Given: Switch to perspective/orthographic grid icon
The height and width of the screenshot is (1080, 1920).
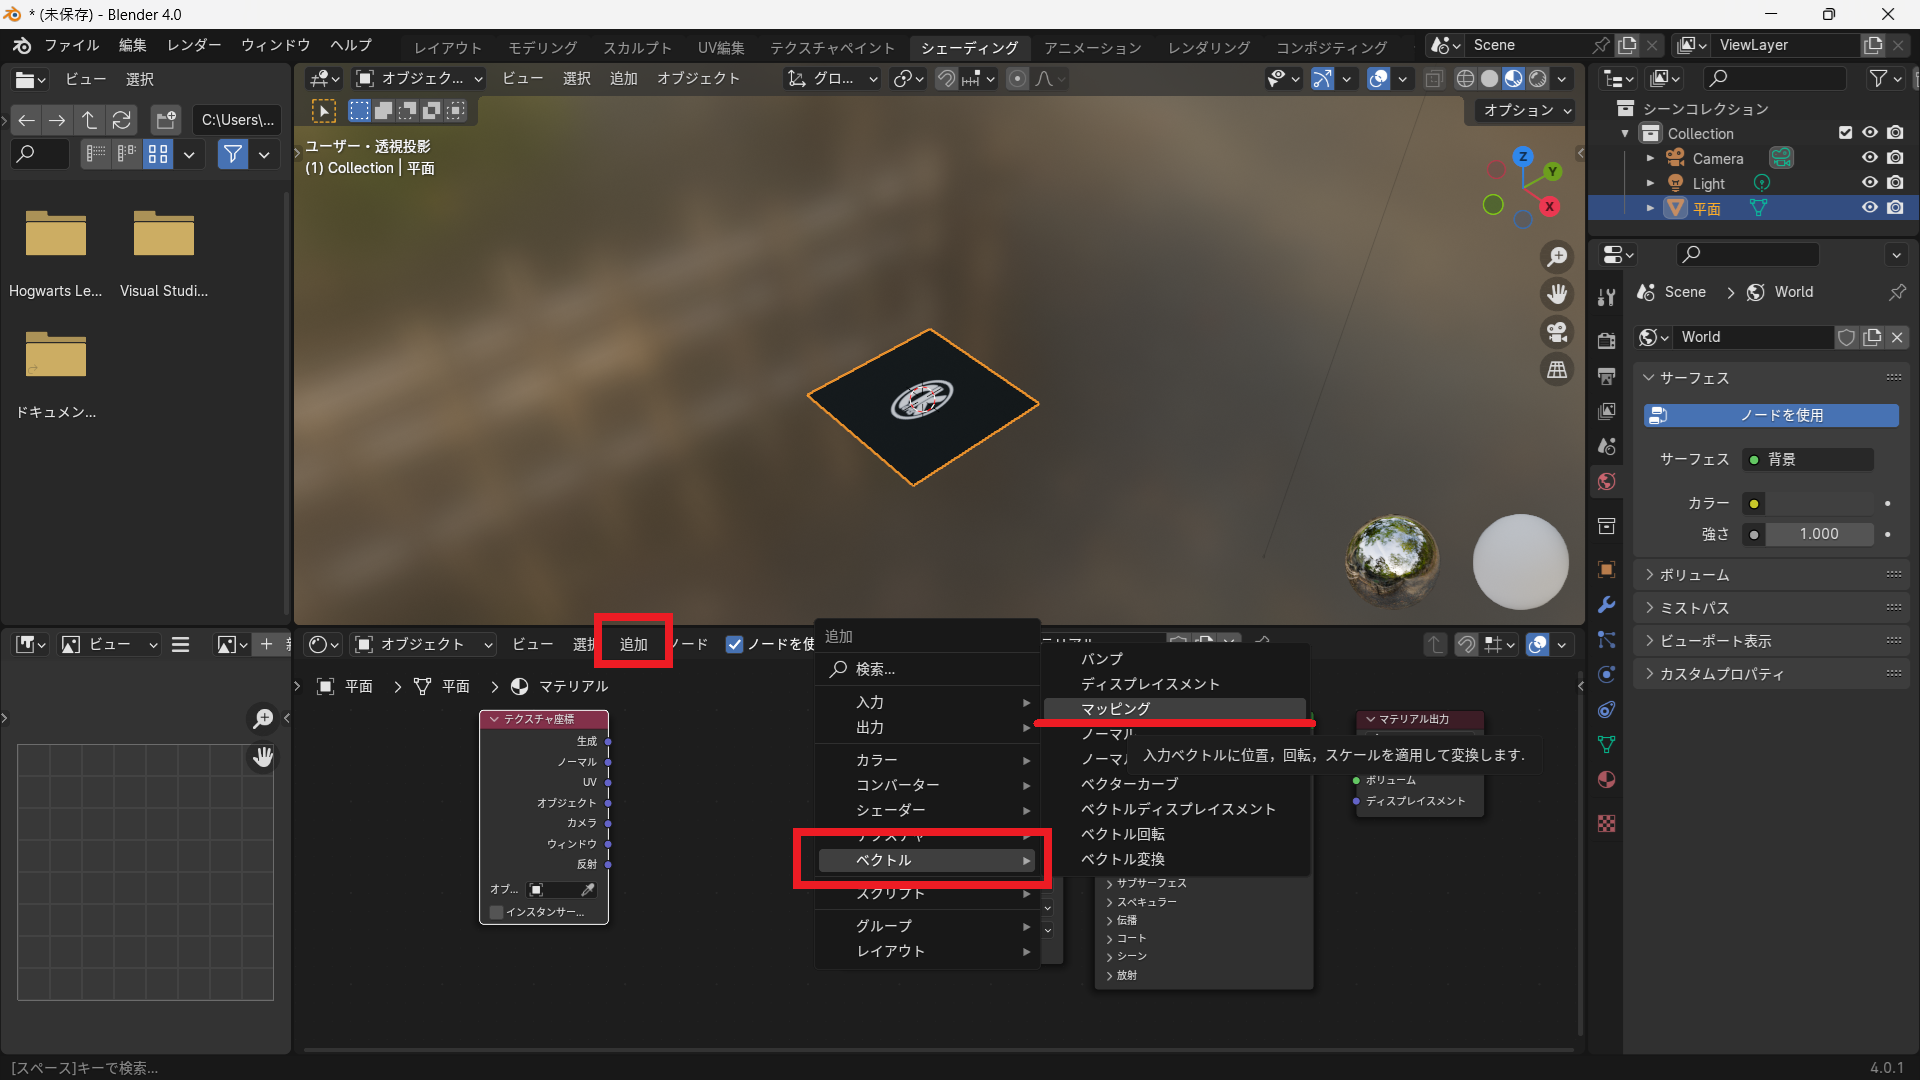Looking at the screenshot, I should coord(1557,370).
